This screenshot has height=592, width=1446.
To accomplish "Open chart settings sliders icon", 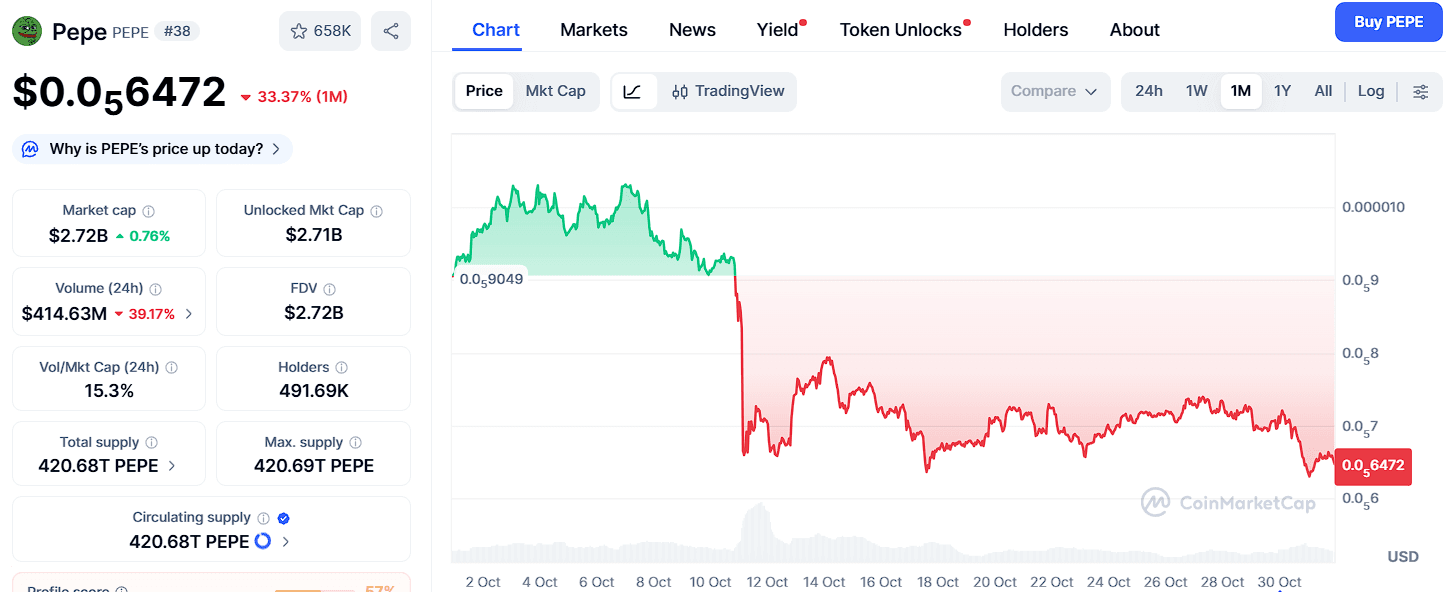I will (x=1420, y=91).
